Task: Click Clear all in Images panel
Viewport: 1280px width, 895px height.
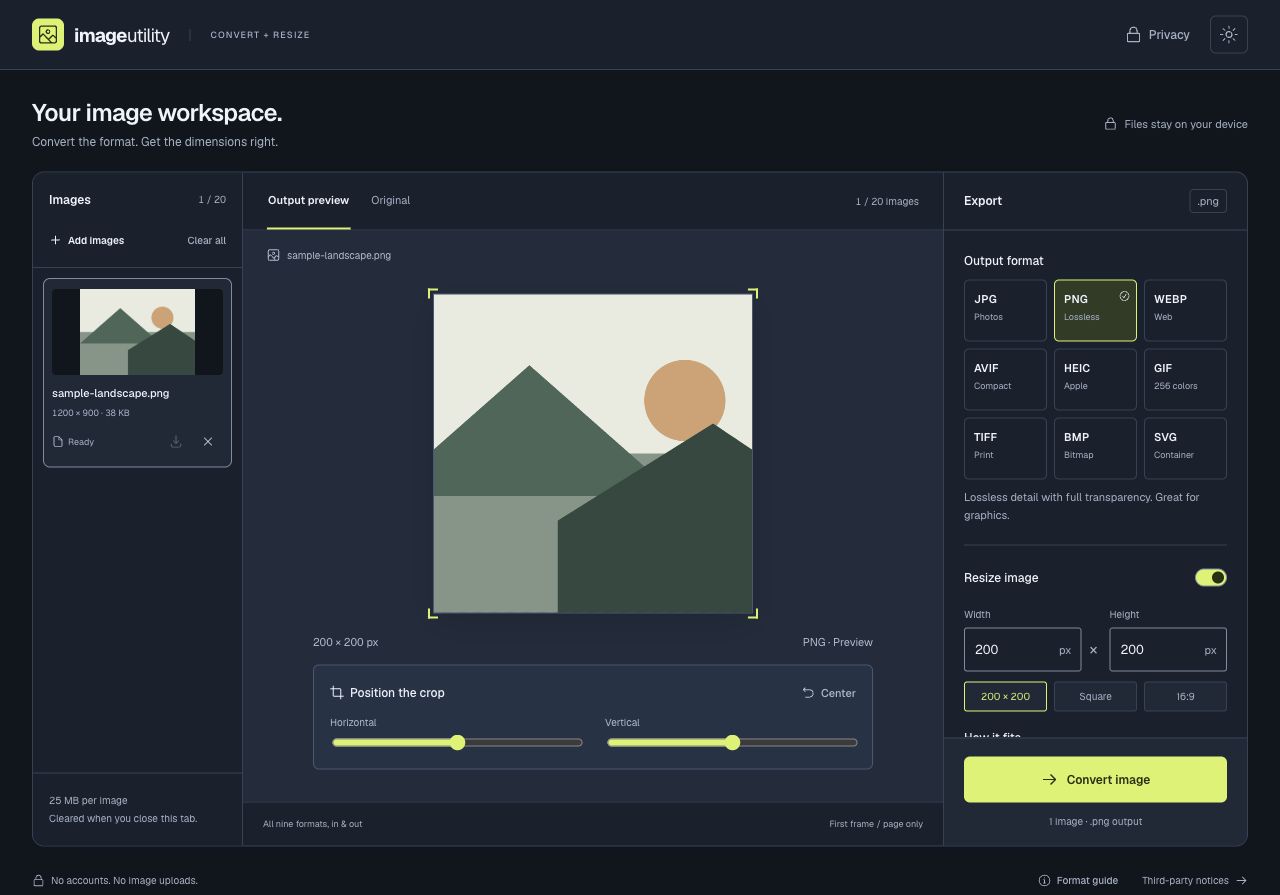Action: point(207,241)
